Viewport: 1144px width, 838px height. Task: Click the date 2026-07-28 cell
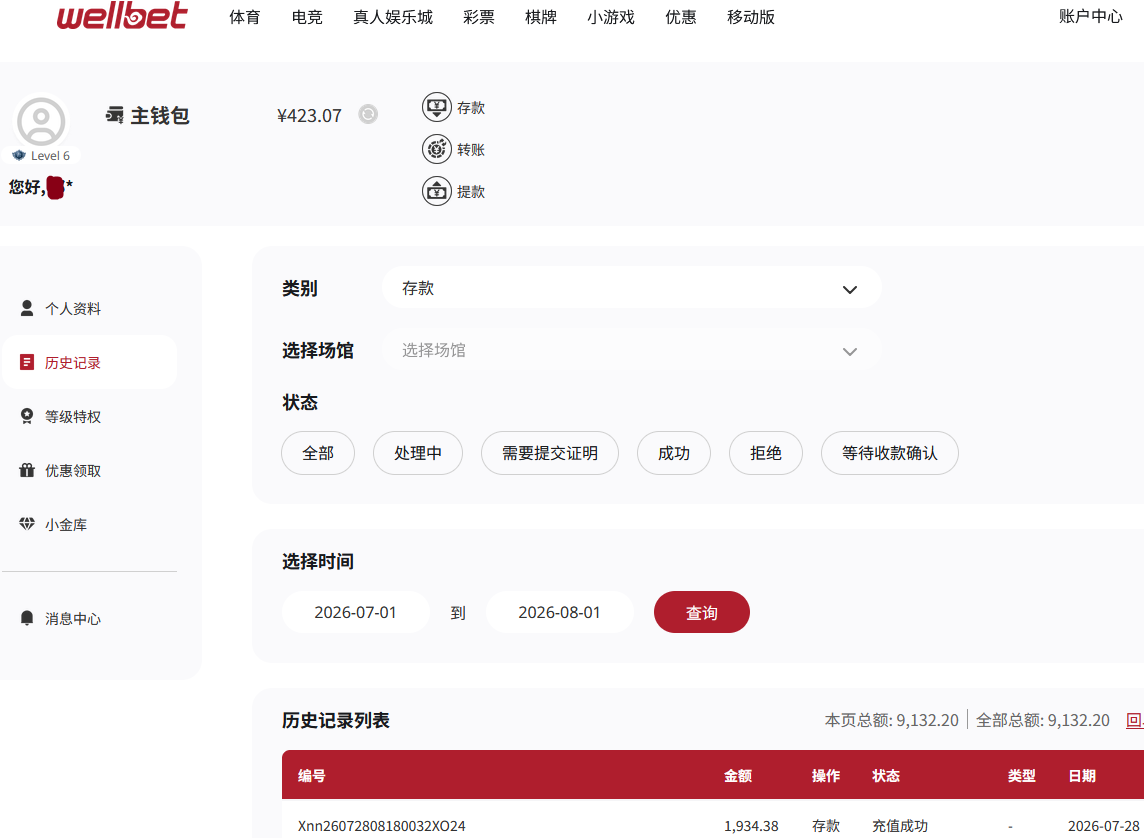(x=1104, y=826)
